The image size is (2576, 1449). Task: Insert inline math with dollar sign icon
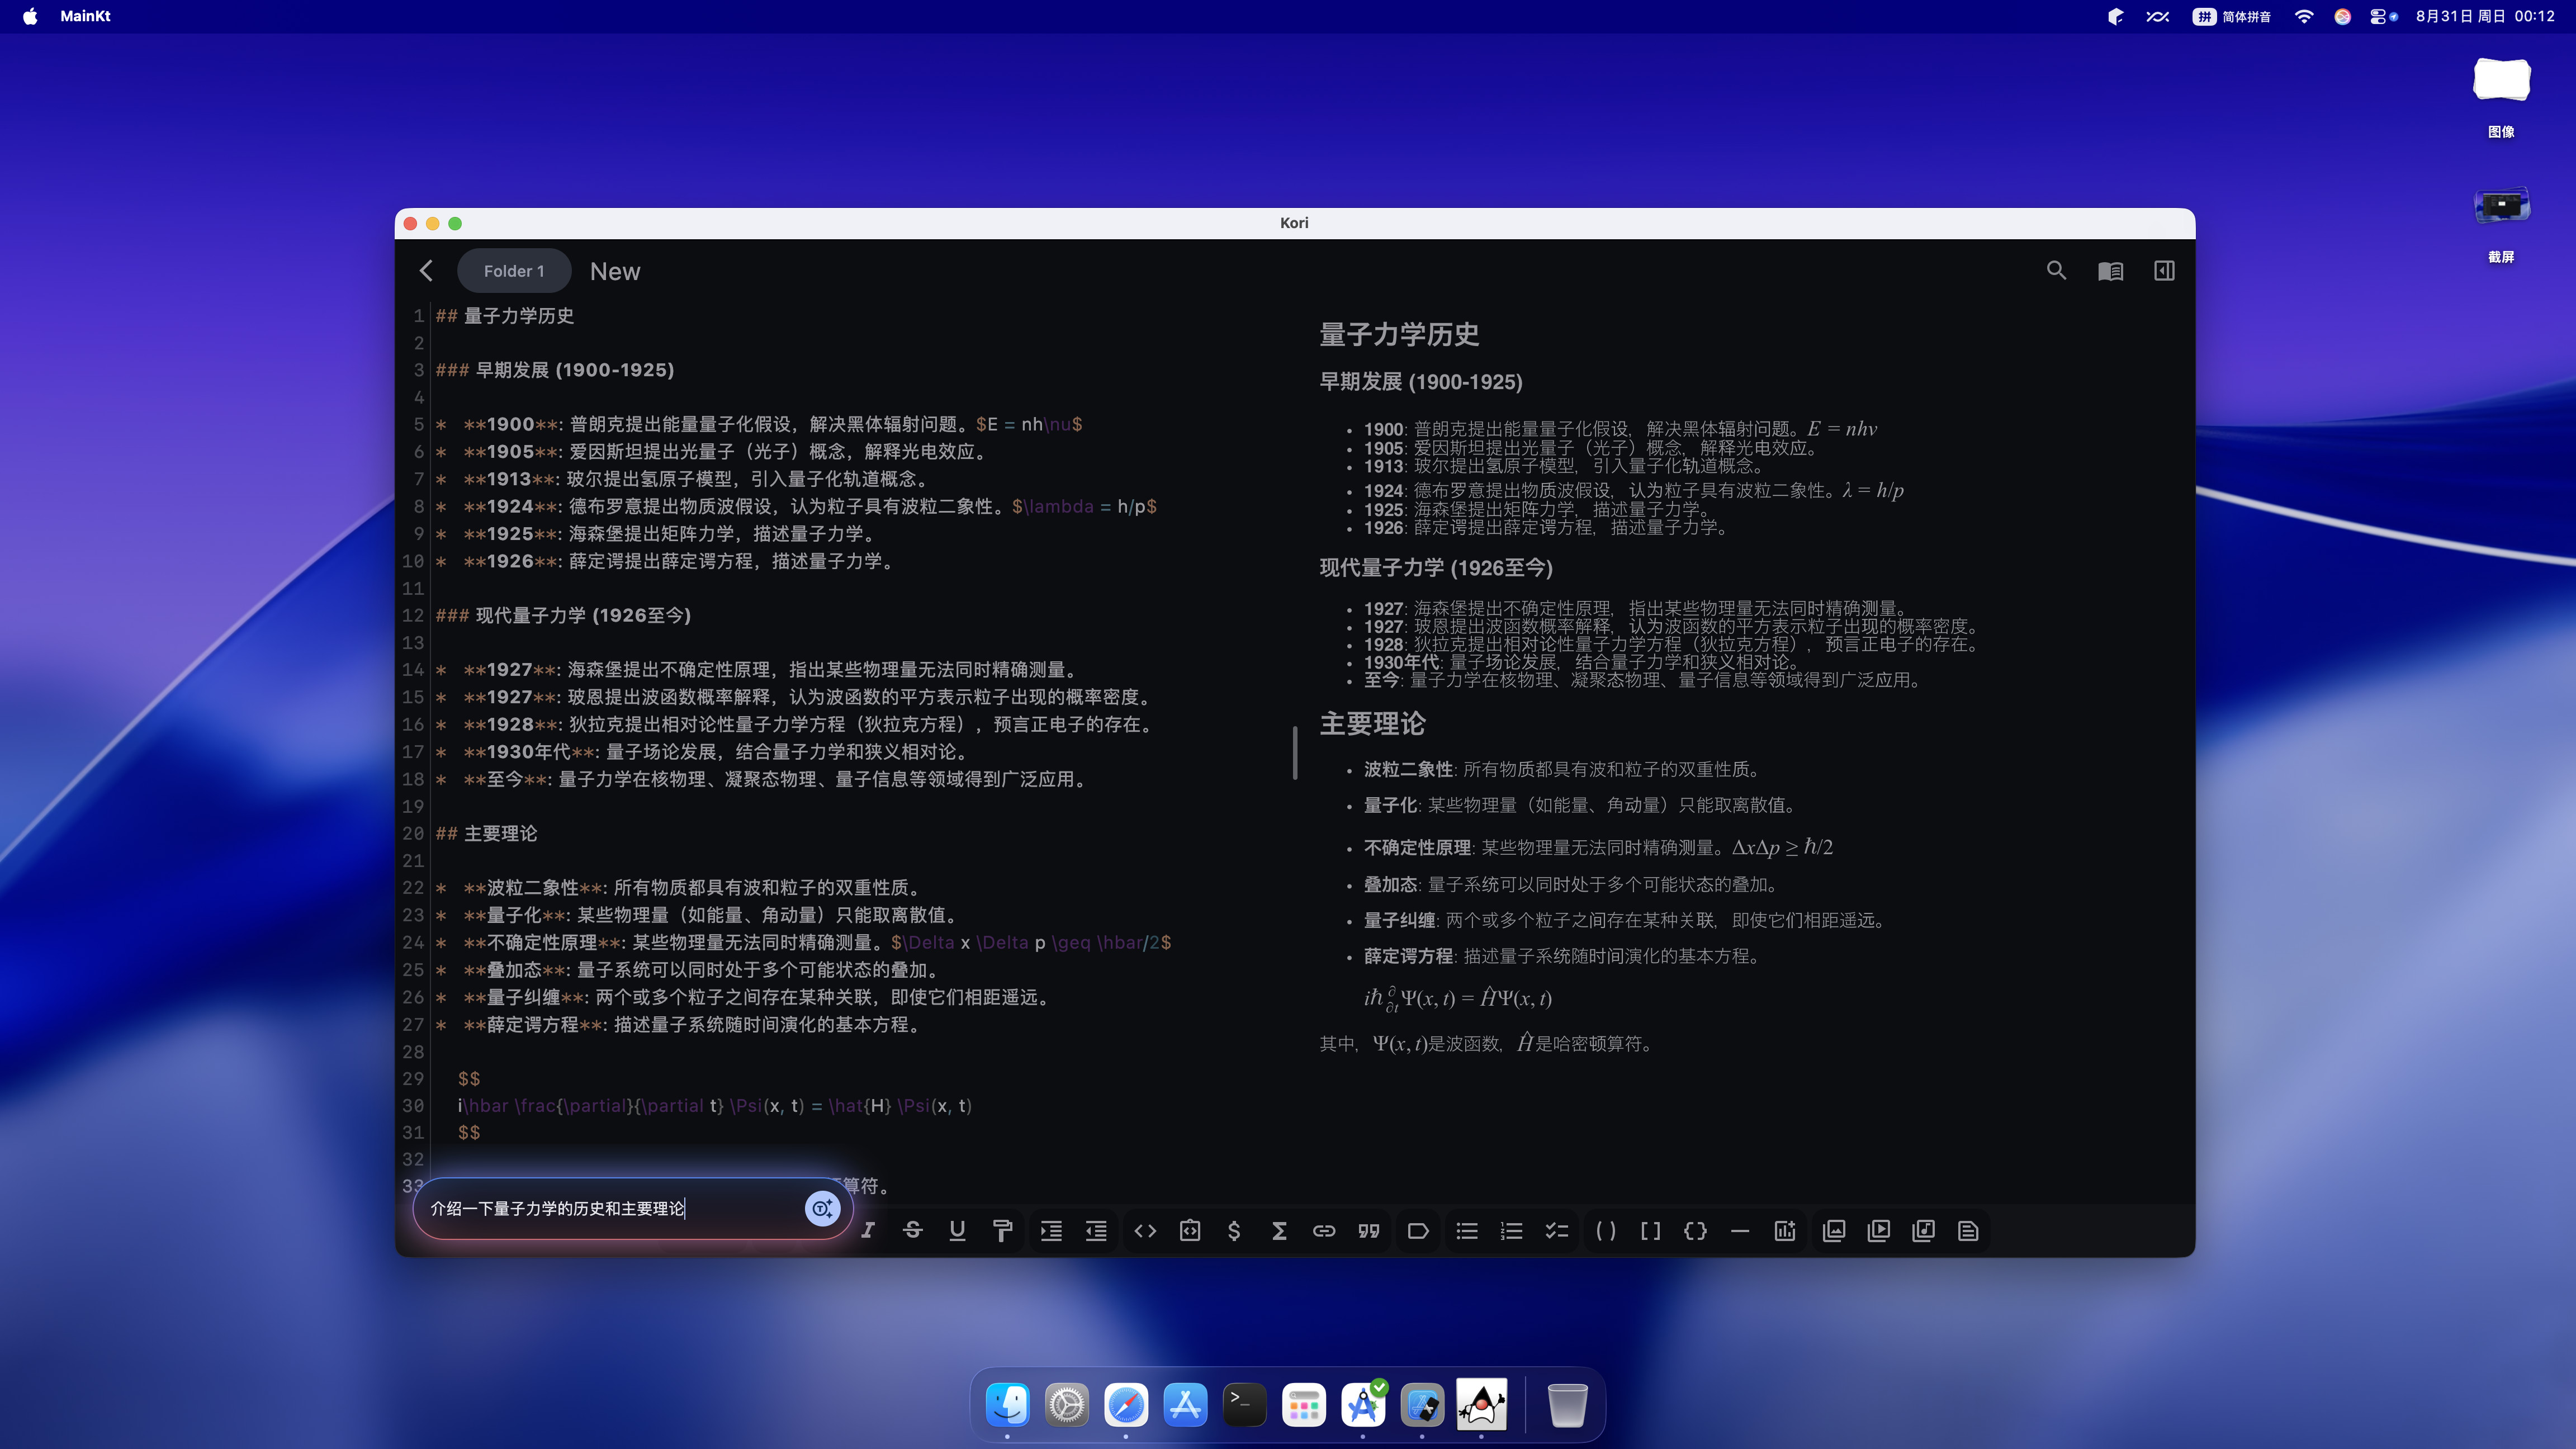1234,1231
